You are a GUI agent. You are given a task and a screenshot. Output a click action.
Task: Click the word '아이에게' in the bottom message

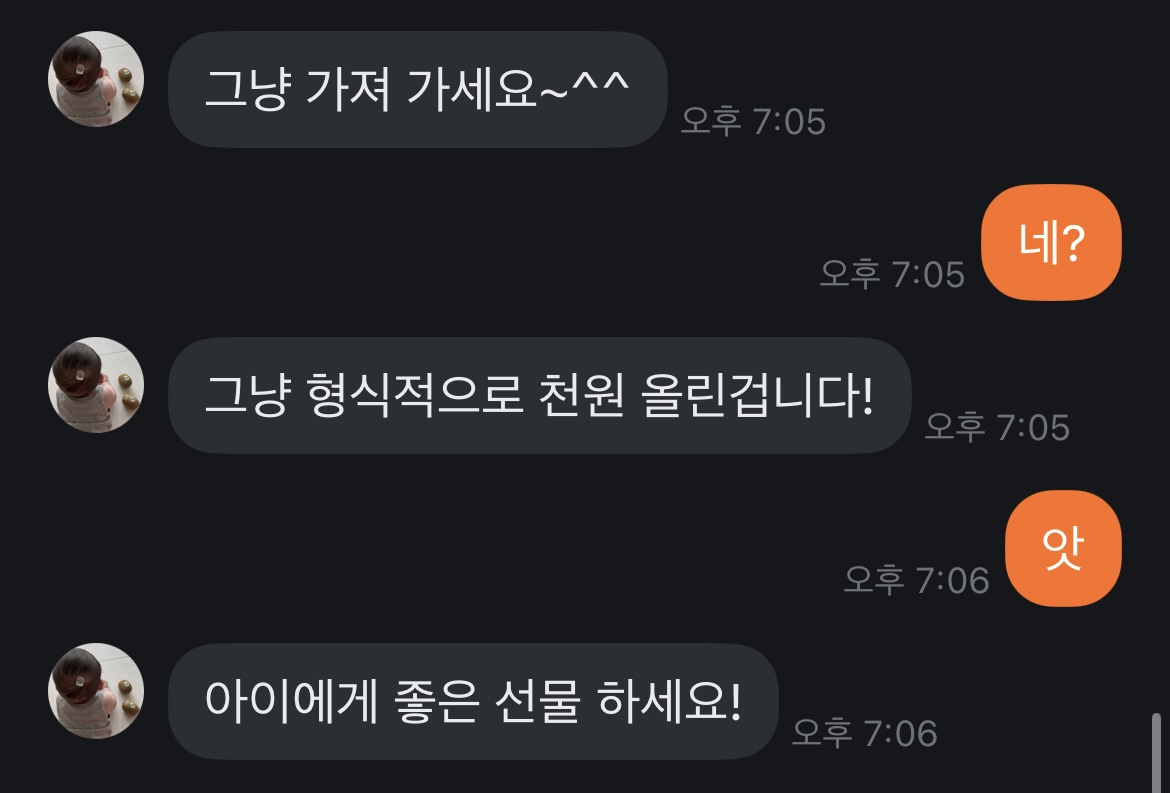tap(291, 701)
